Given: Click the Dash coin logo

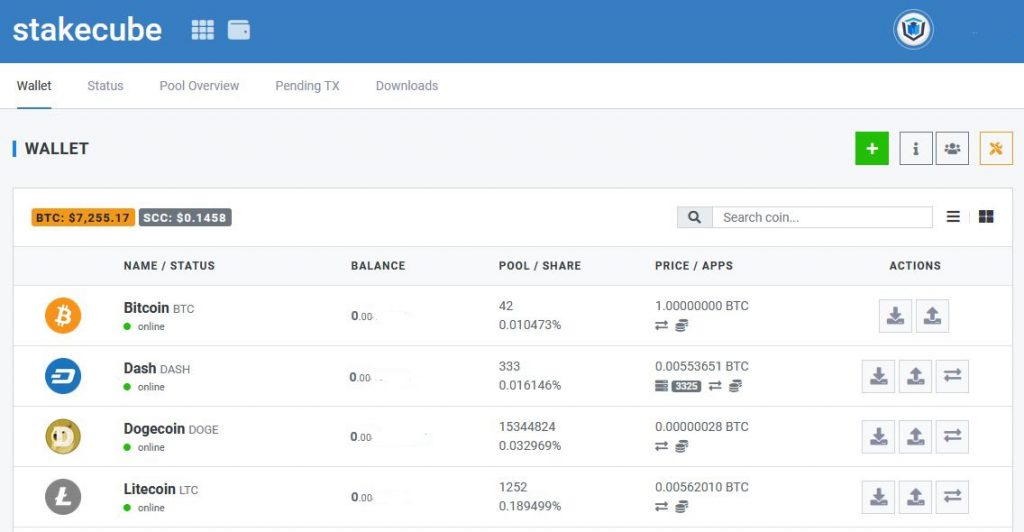Looking at the screenshot, I should [63, 376].
